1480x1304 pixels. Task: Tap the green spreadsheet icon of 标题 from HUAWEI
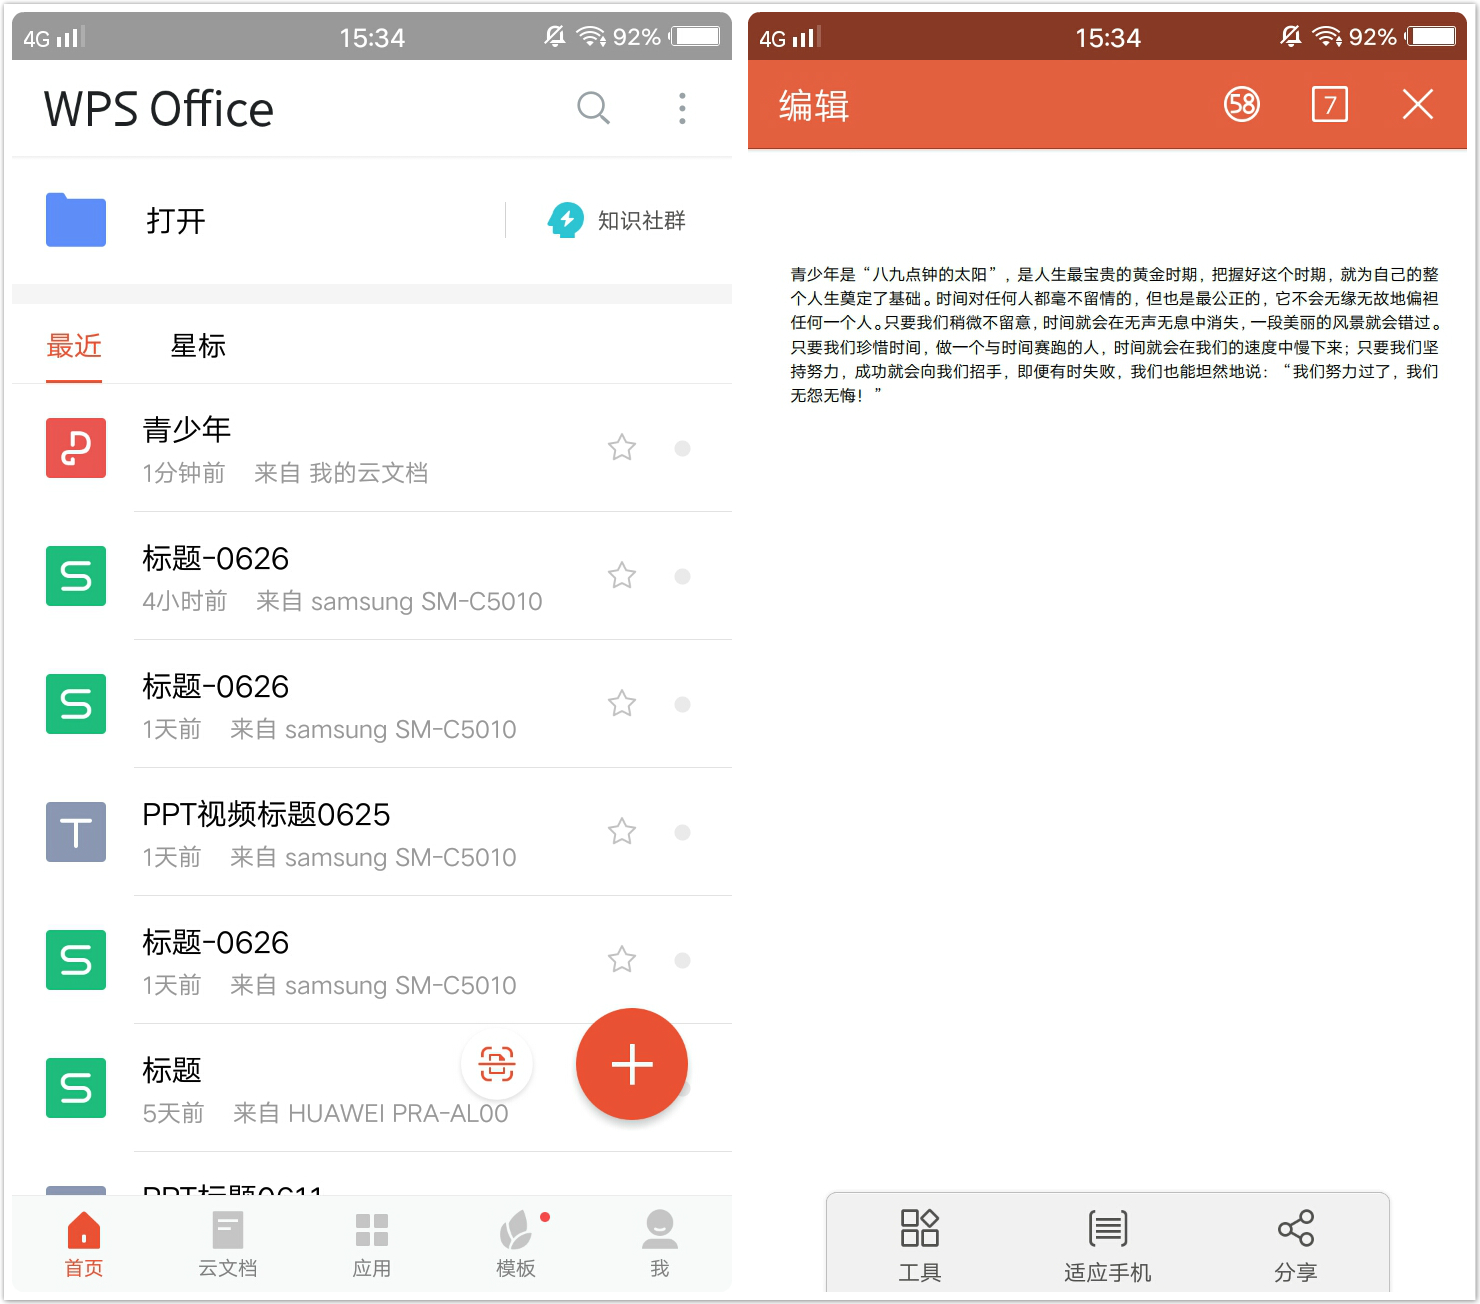tap(76, 1088)
